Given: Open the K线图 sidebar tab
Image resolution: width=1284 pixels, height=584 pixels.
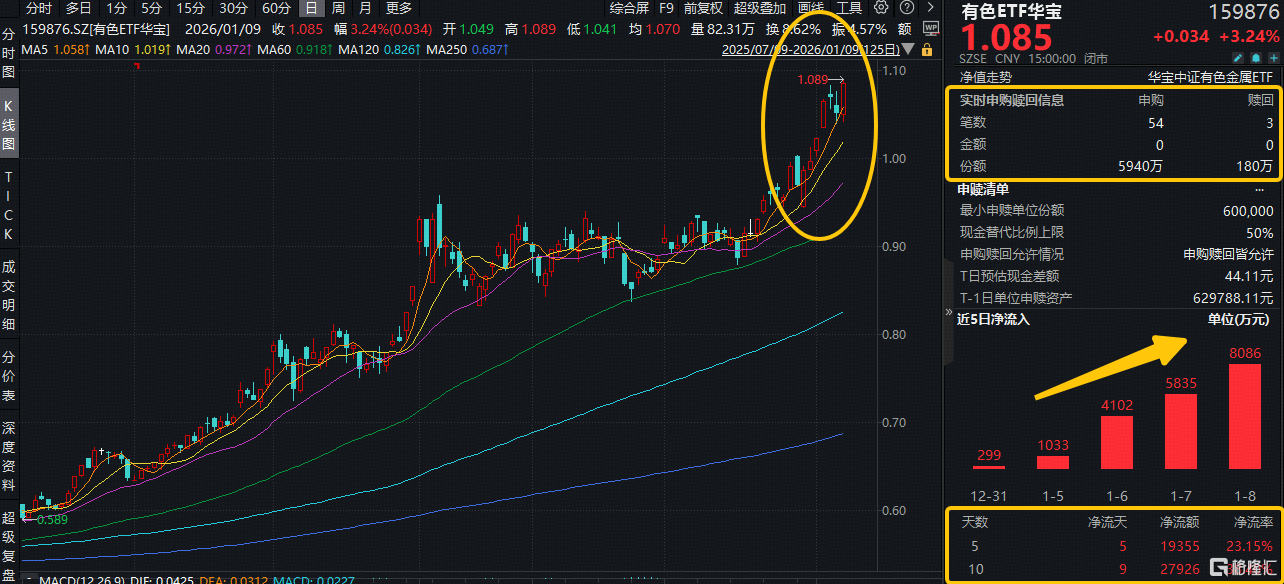Looking at the screenshot, I should [x=8, y=125].
